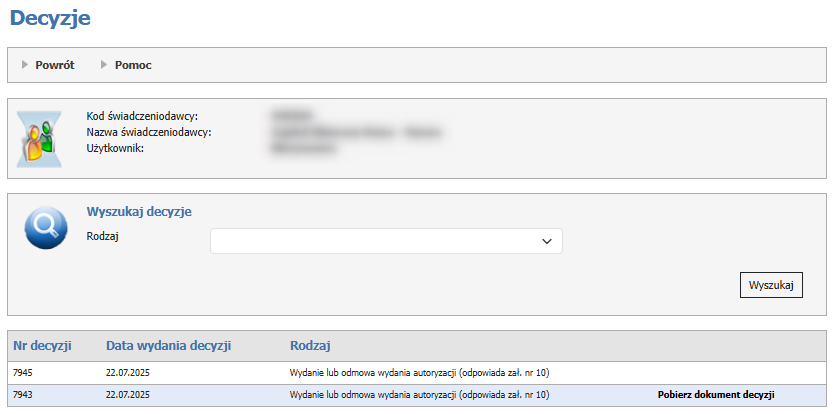Click the service provider users icon
Viewport: 836px width, 414px height.
tap(40, 138)
